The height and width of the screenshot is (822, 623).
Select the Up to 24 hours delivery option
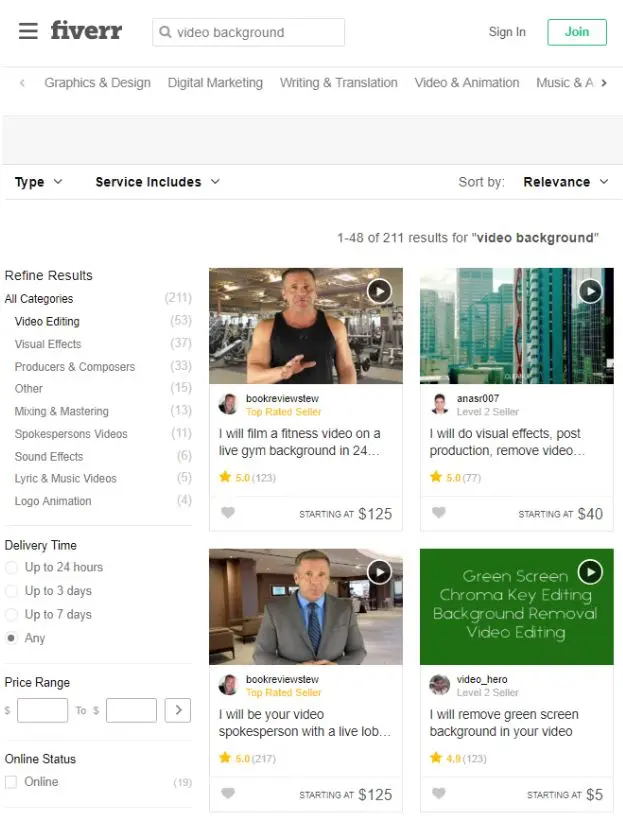[x=12, y=568]
